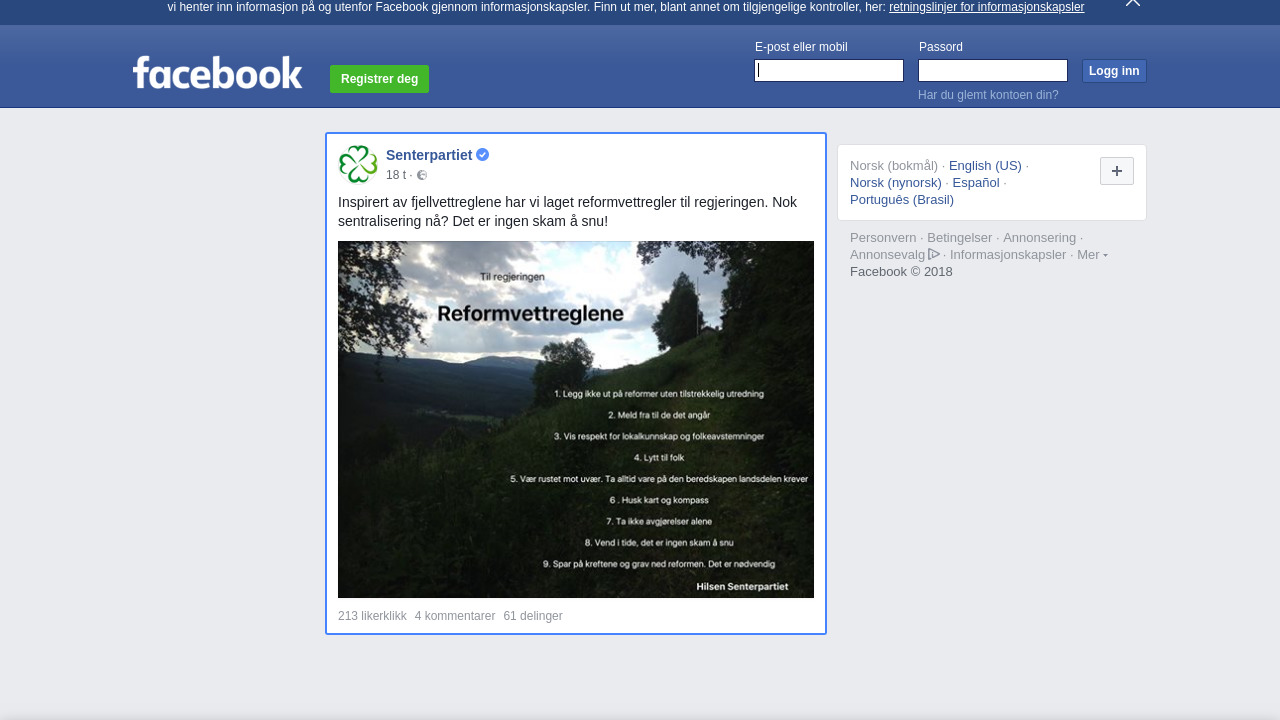Click the Facebook logo
Screen dimensions: 1280x720
[217, 72]
